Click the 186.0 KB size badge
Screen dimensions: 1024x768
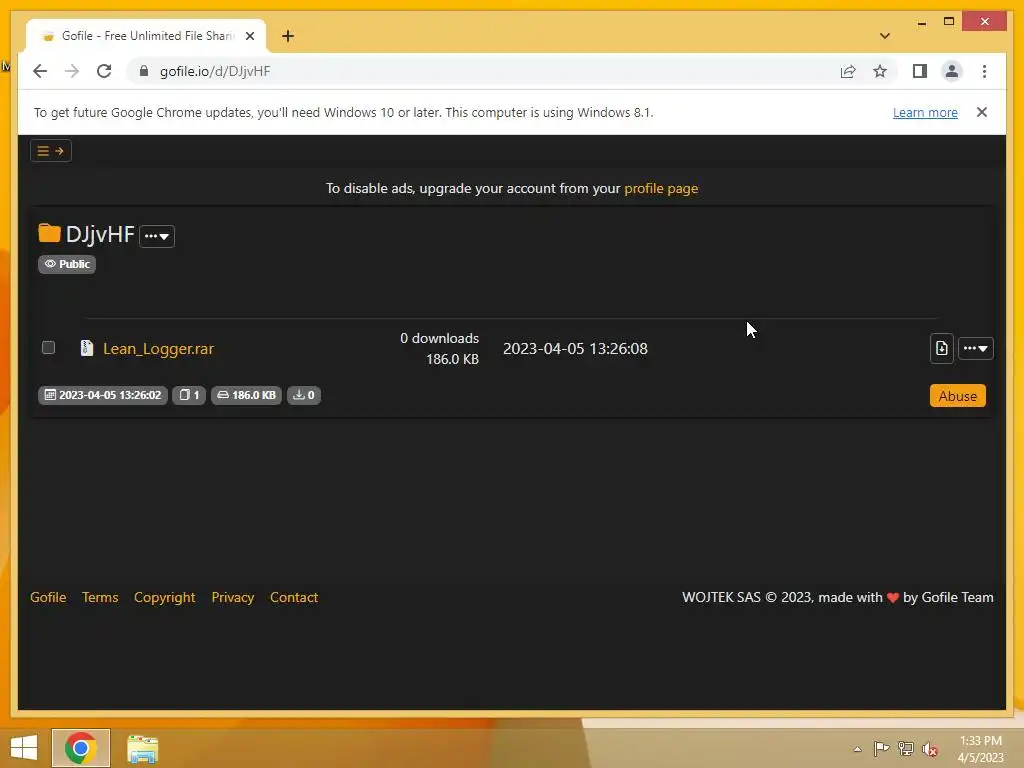tap(246, 395)
